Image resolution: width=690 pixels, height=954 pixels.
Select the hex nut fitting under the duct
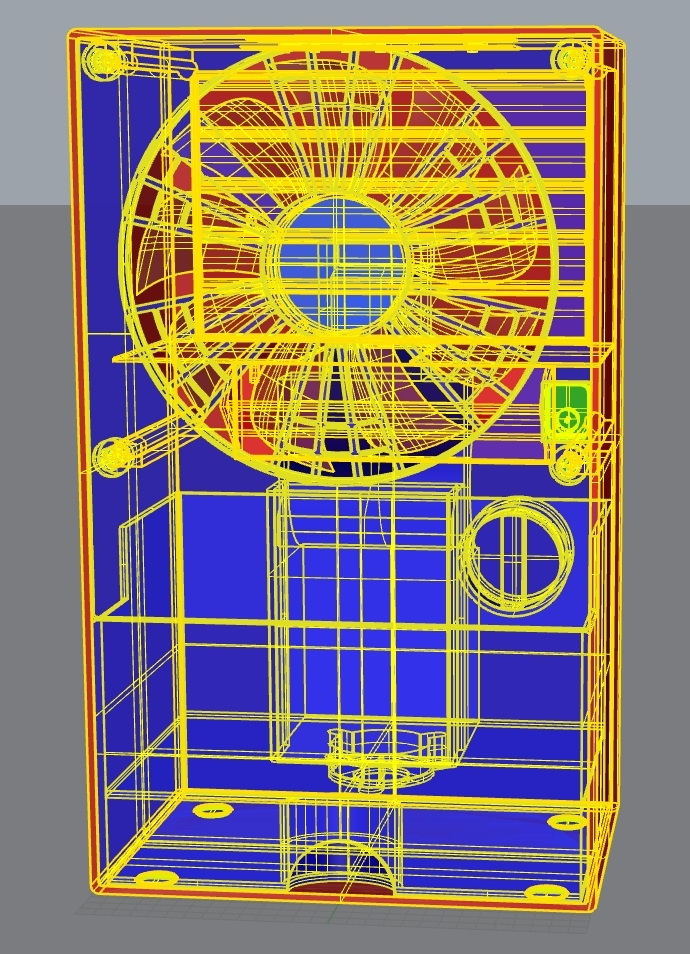[x=382, y=748]
